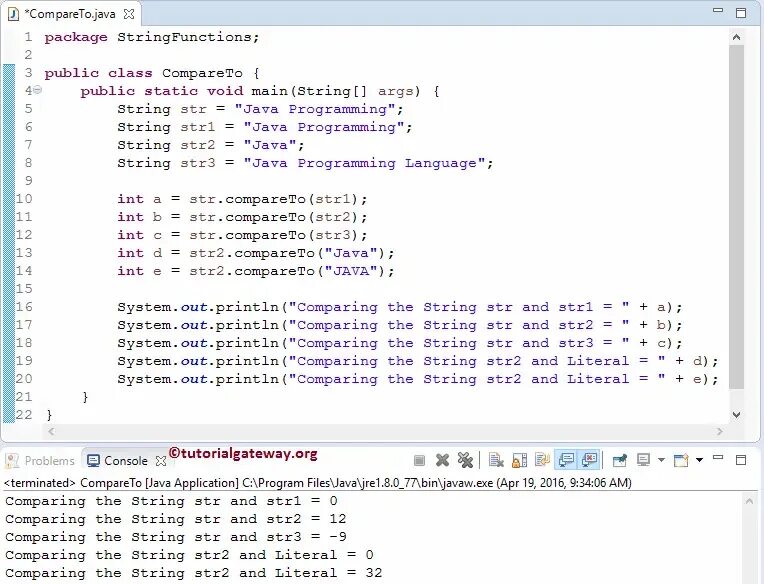Close the CompareTo.java editor tab
764x584 pixels.
[x=129, y=14]
